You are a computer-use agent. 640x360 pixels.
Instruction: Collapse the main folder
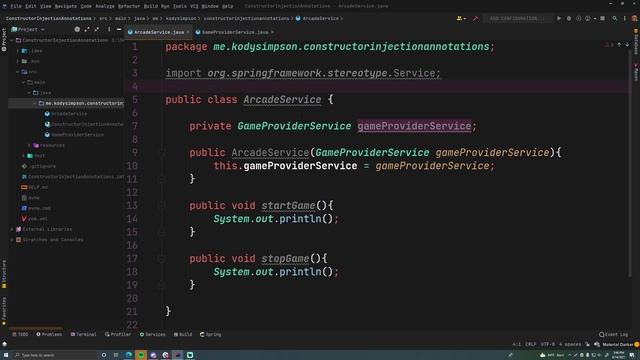24,82
